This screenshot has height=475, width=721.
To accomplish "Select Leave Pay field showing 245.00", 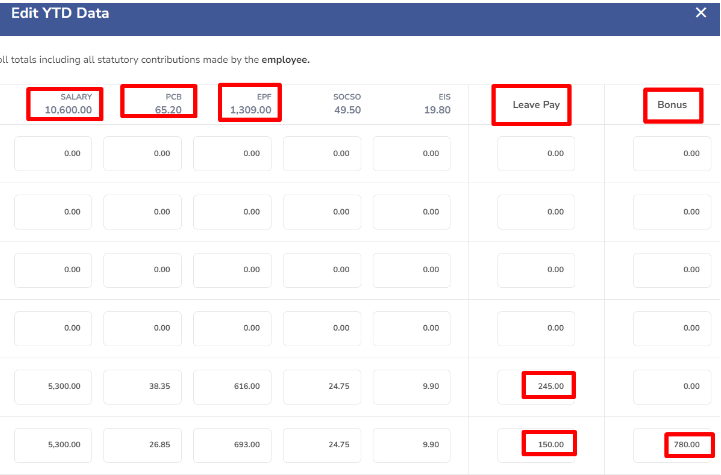I will click(536, 387).
